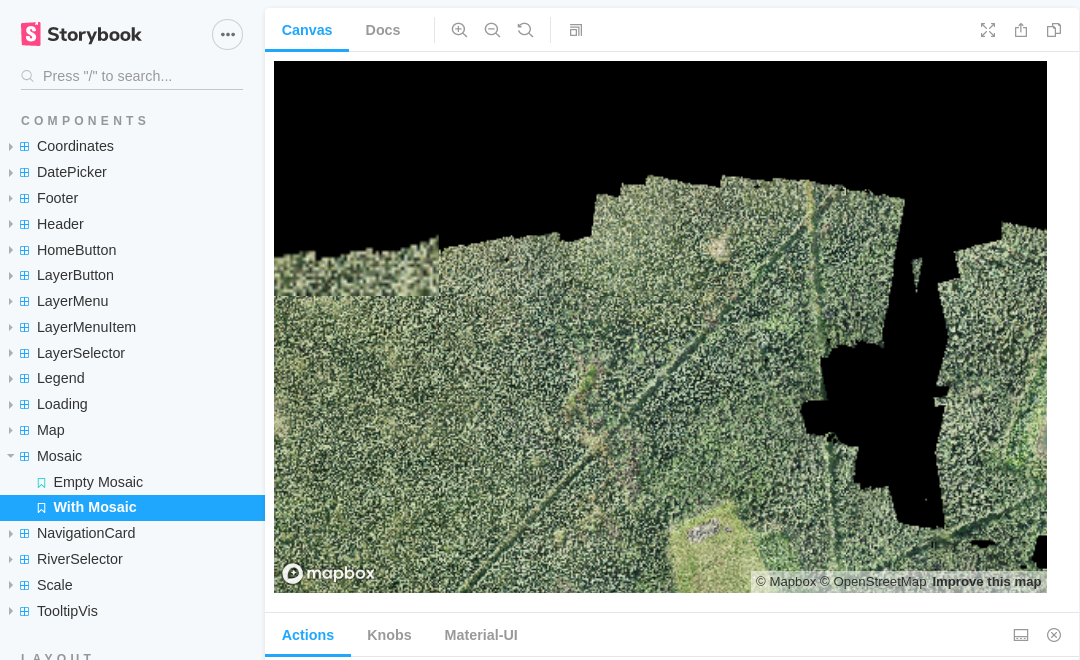Toggle the background change icon in toolbar
This screenshot has height=660, width=1080.
(x=576, y=30)
